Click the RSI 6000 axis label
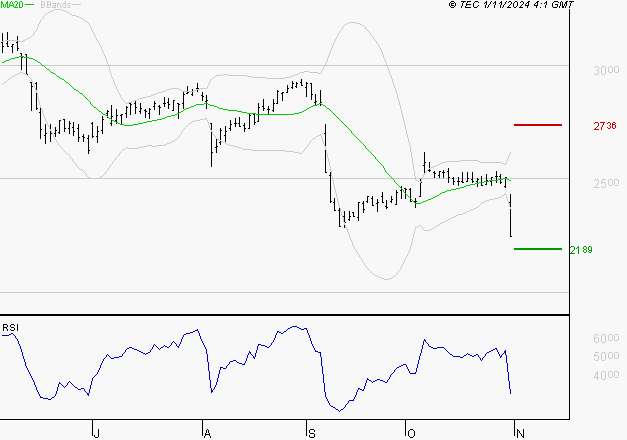Viewport: 627px width, 440px height. 606,338
